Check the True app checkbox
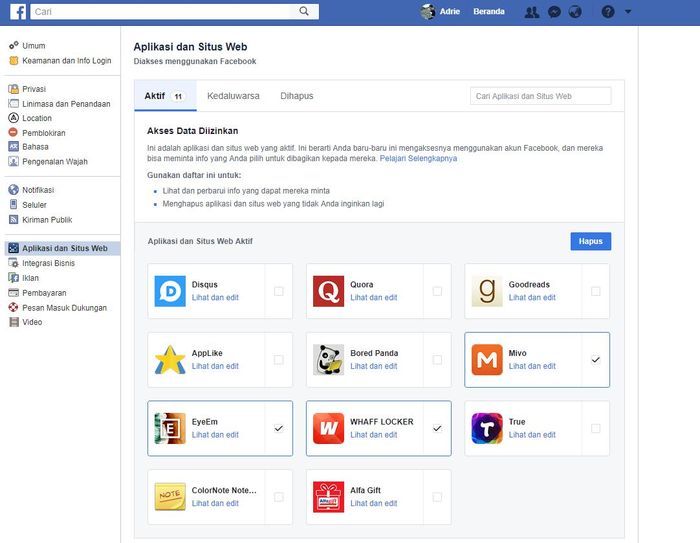 tap(596, 428)
